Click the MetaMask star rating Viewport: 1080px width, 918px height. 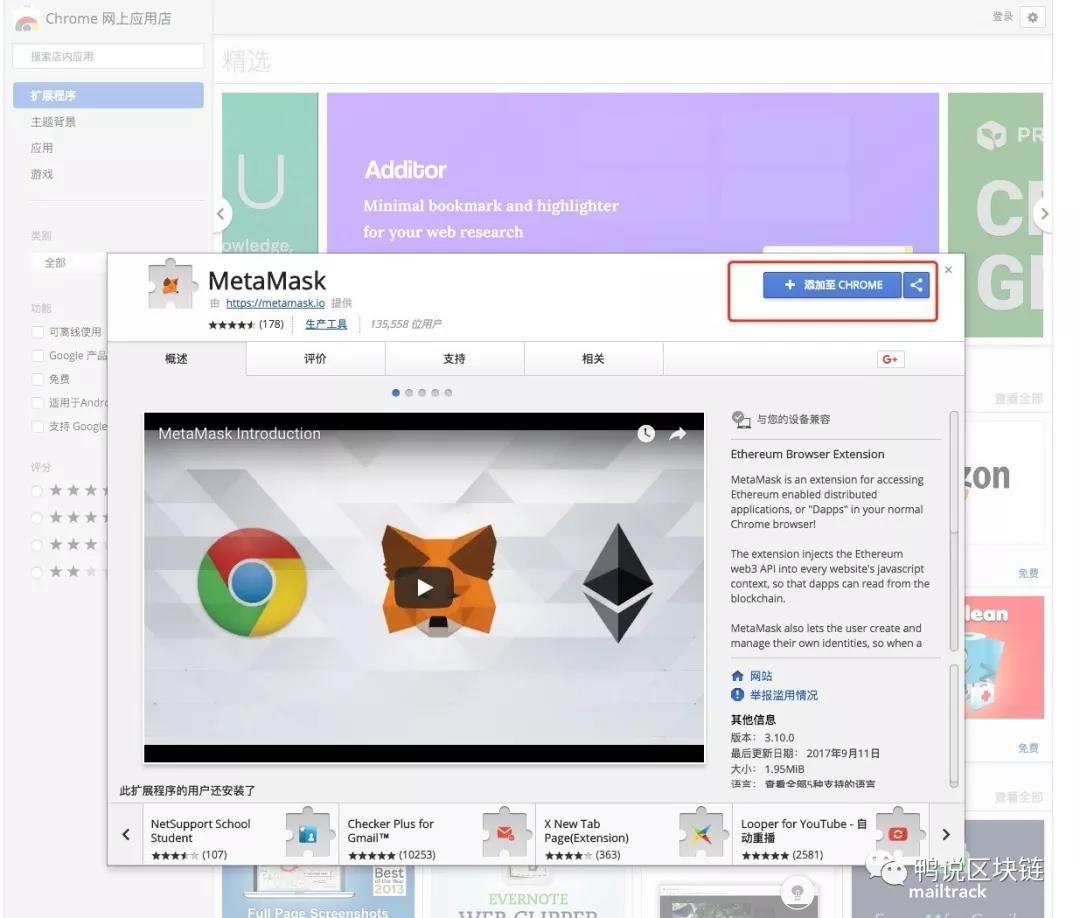[231, 324]
